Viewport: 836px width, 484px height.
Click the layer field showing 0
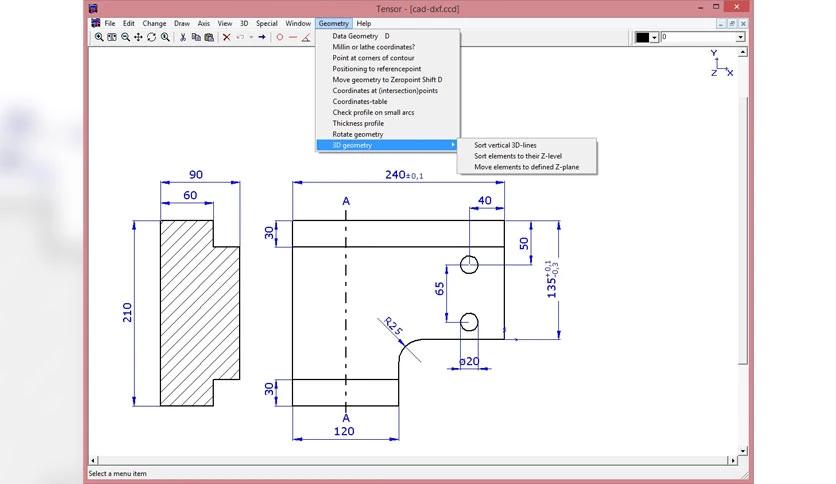tap(698, 37)
